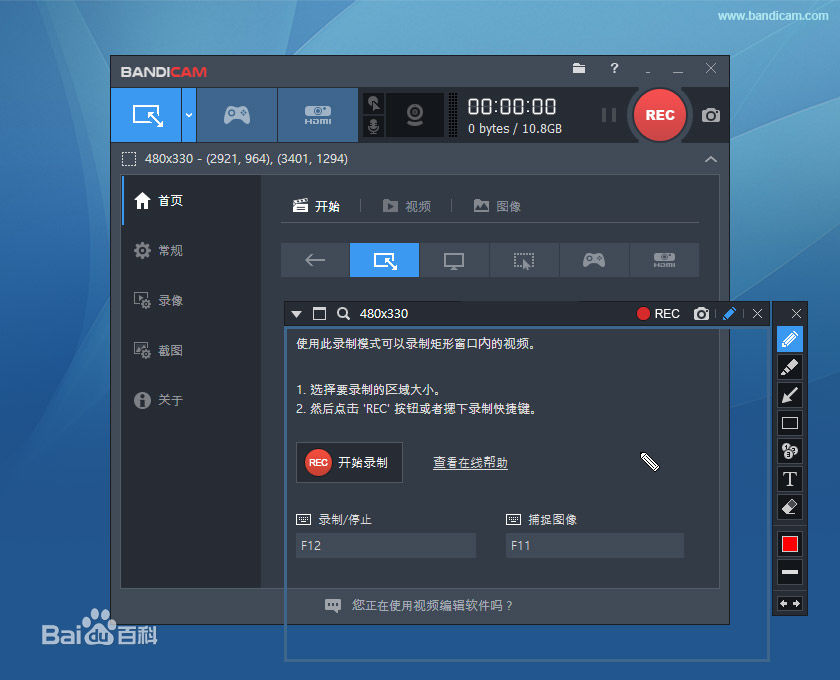840x680 pixels.
Task: Open red color swatch in drawing toolbar
Action: [790, 544]
